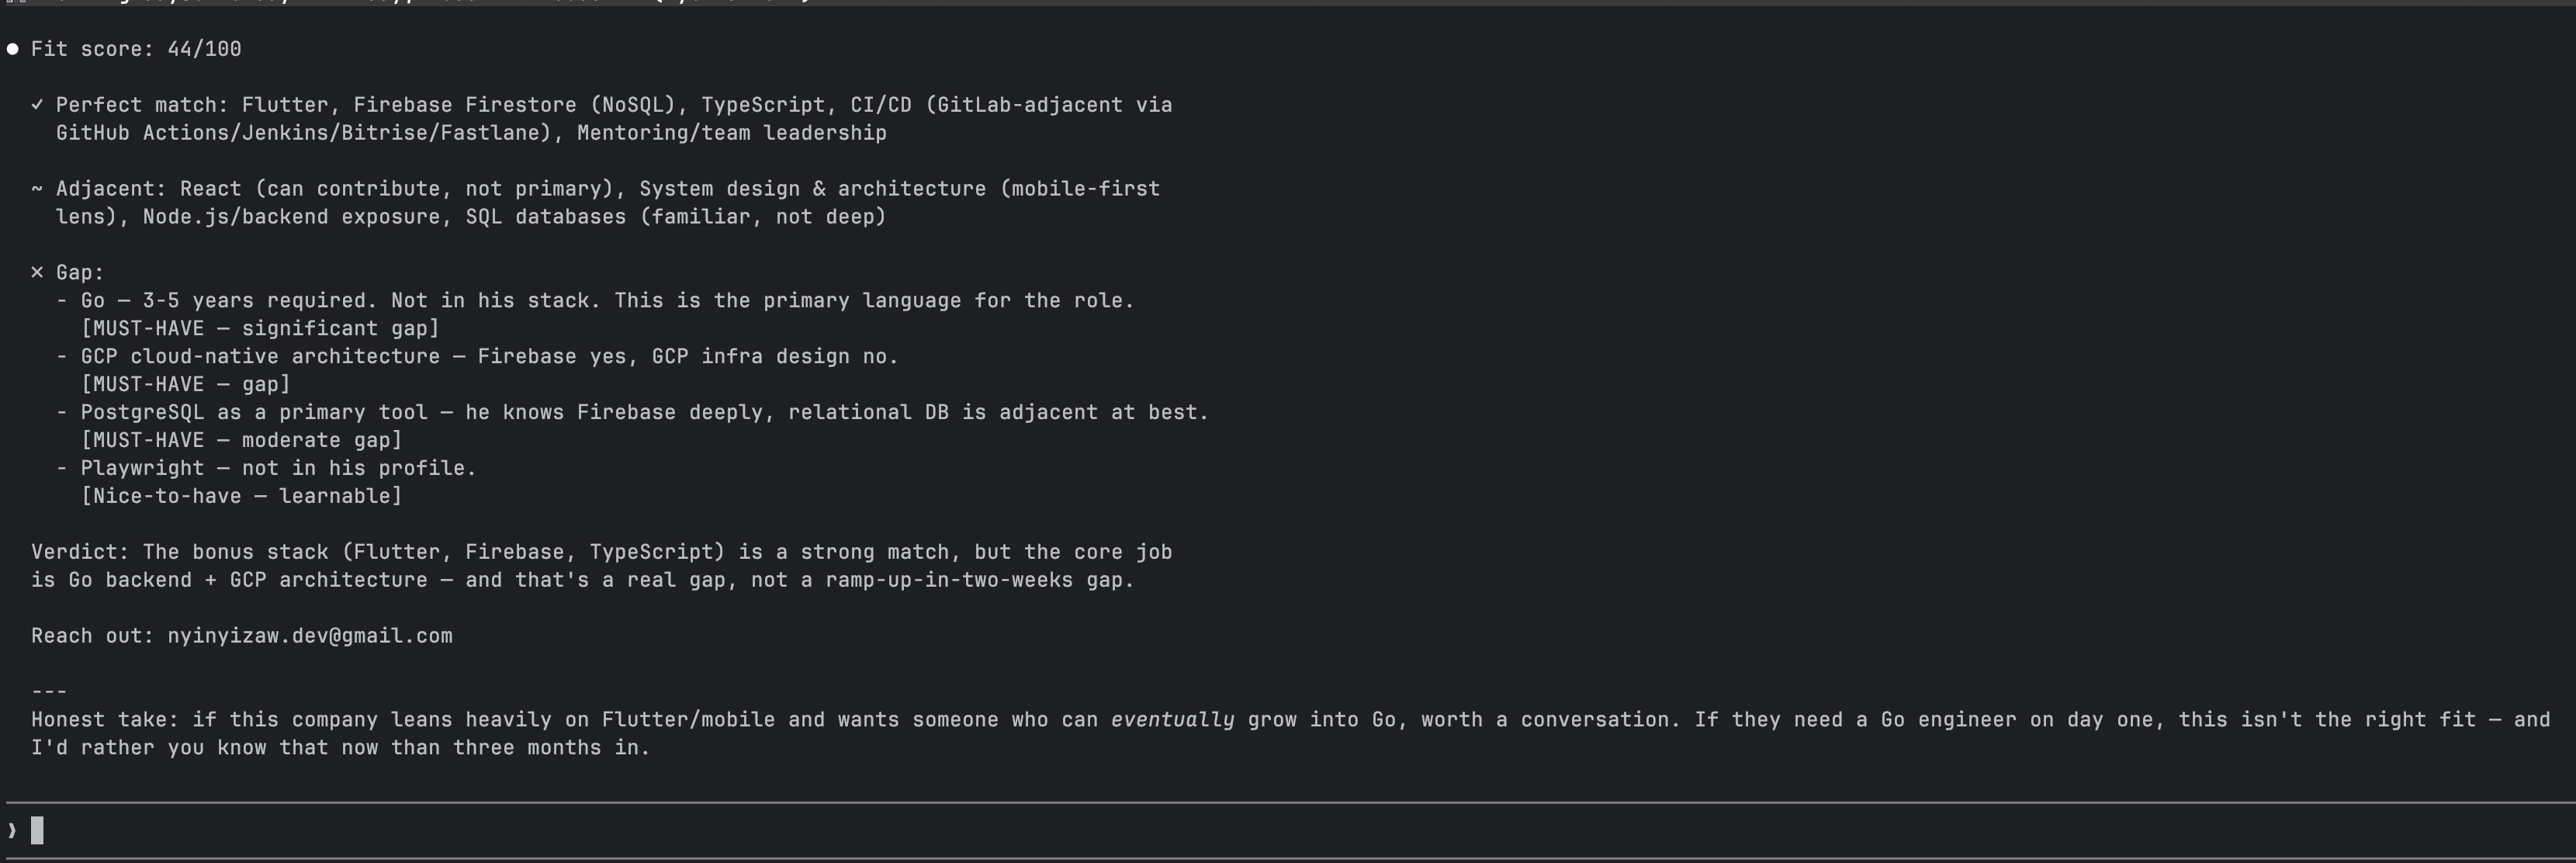This screenshot has width=2576, height=863.
Task: Click the word Verdict
Action: coord(79,552)
